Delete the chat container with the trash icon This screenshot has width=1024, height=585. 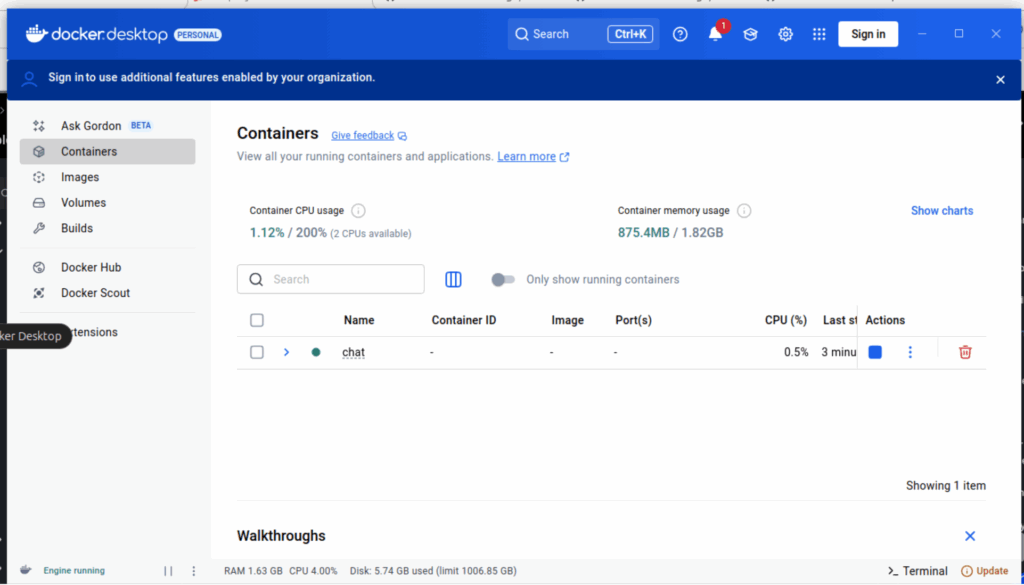pos(965,353)
